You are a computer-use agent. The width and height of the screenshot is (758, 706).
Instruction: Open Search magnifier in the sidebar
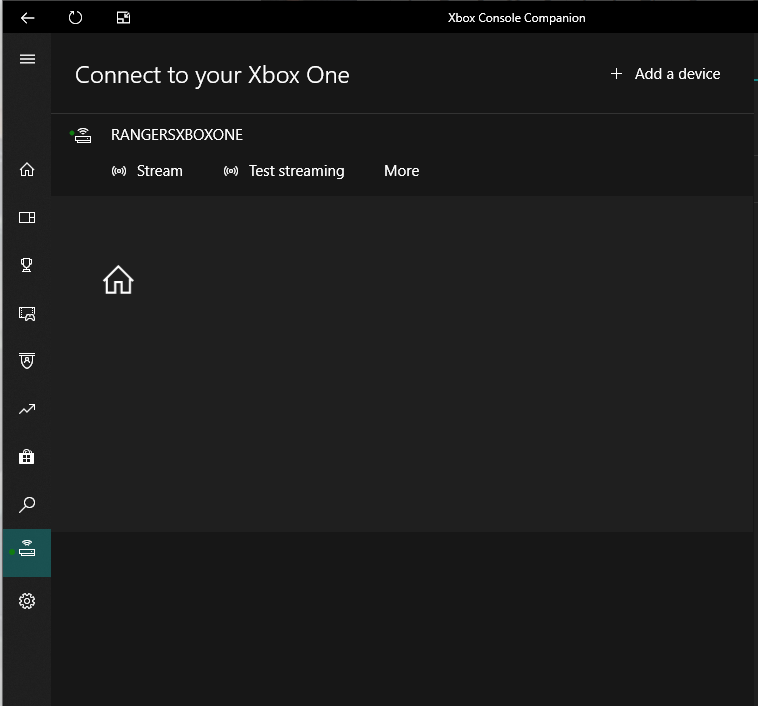27,505
